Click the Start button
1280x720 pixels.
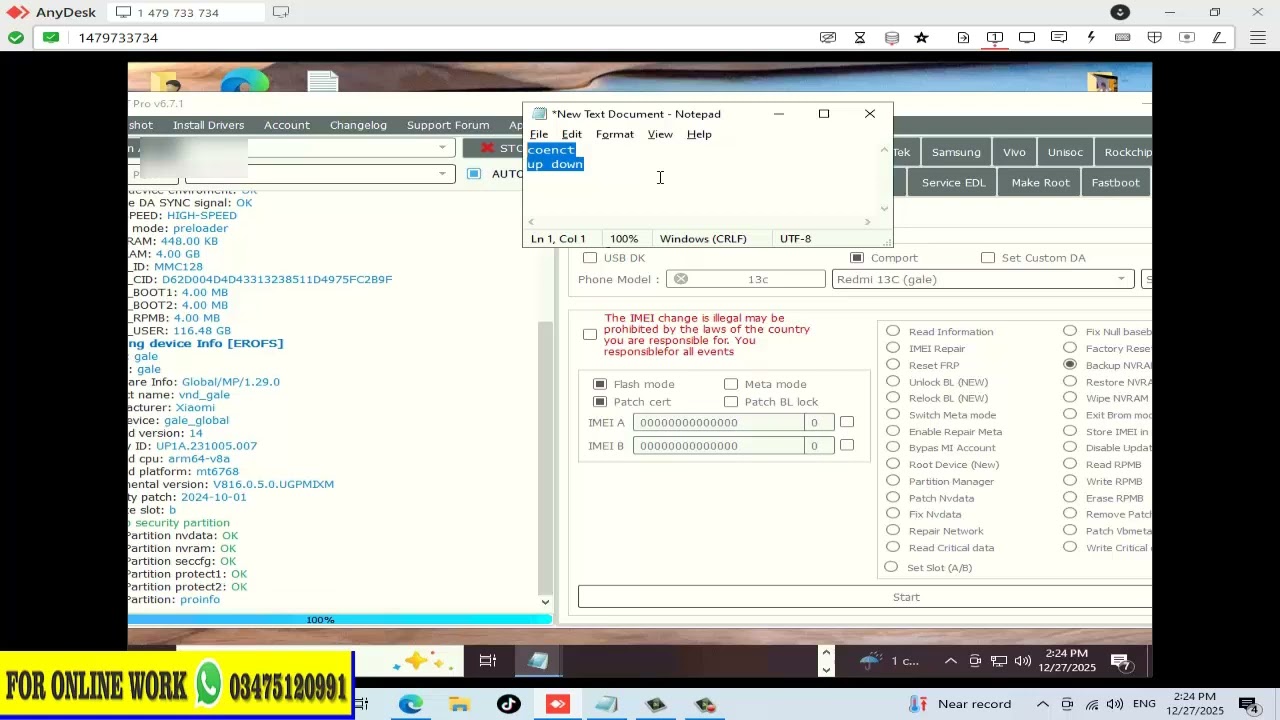click(x=865, y=597)
